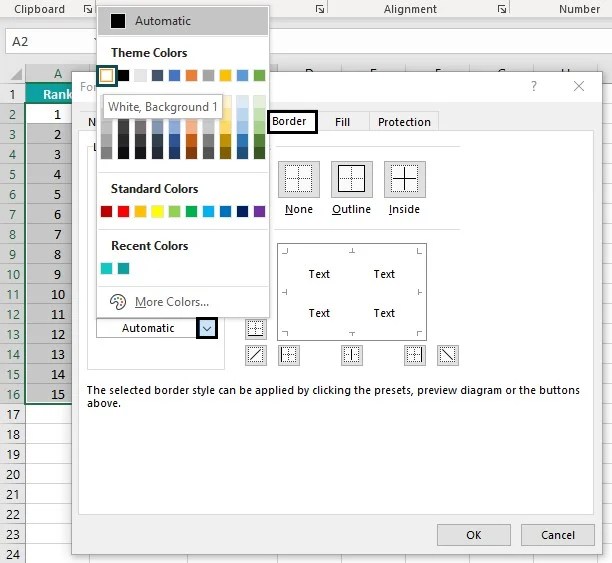612x563 pixels.
Task: Select row 24 header
Action: coord(13,554)
